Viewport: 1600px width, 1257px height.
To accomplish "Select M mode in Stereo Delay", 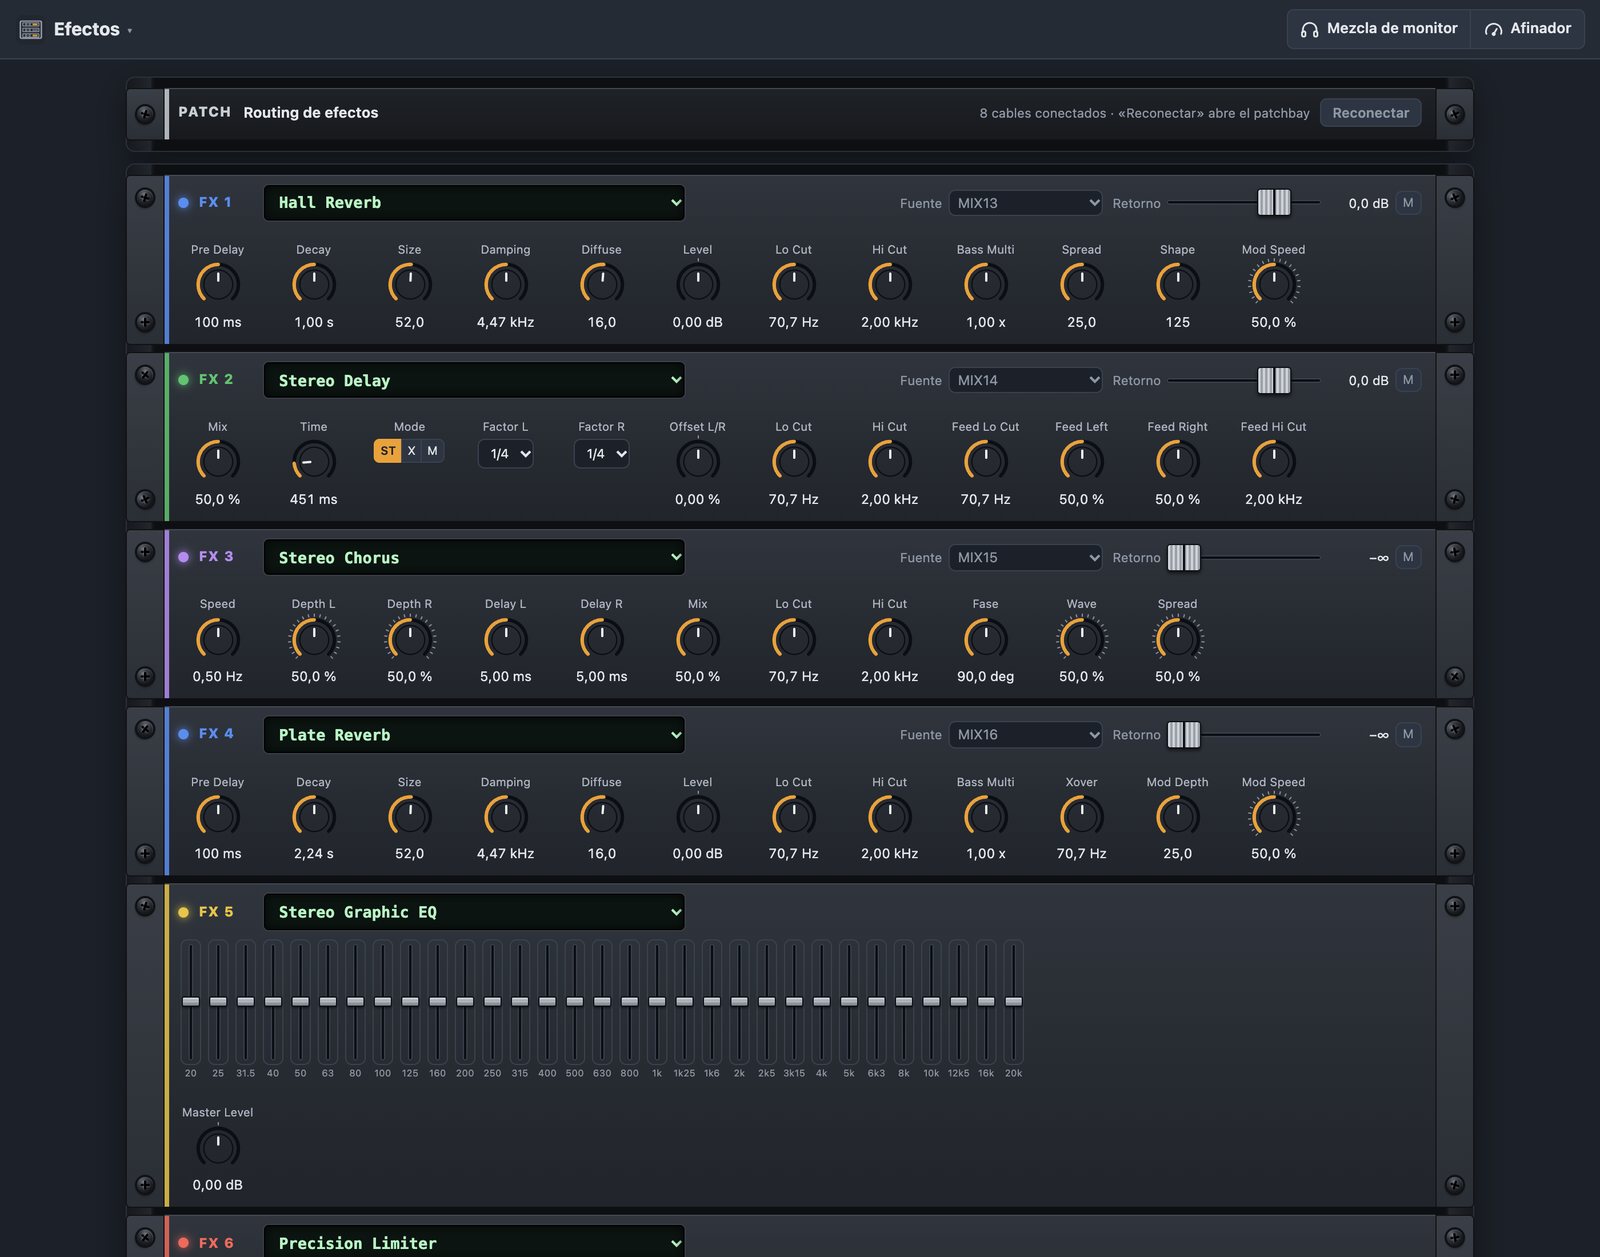I will 432,451.
